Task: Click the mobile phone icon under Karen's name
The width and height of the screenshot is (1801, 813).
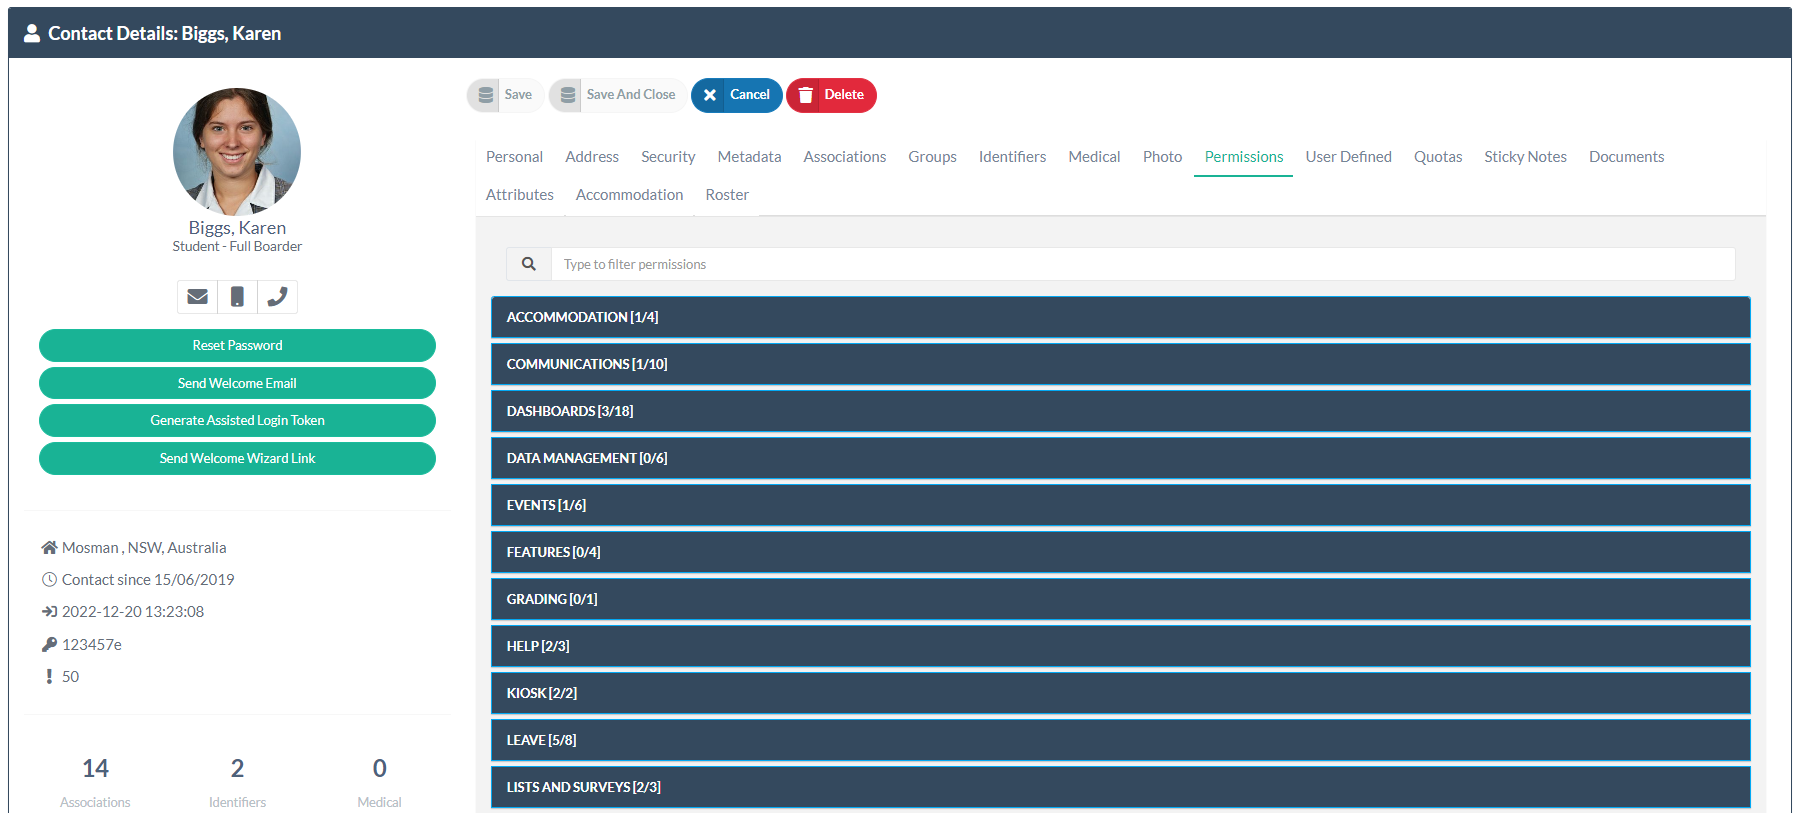Action: [x=237, y=297]
